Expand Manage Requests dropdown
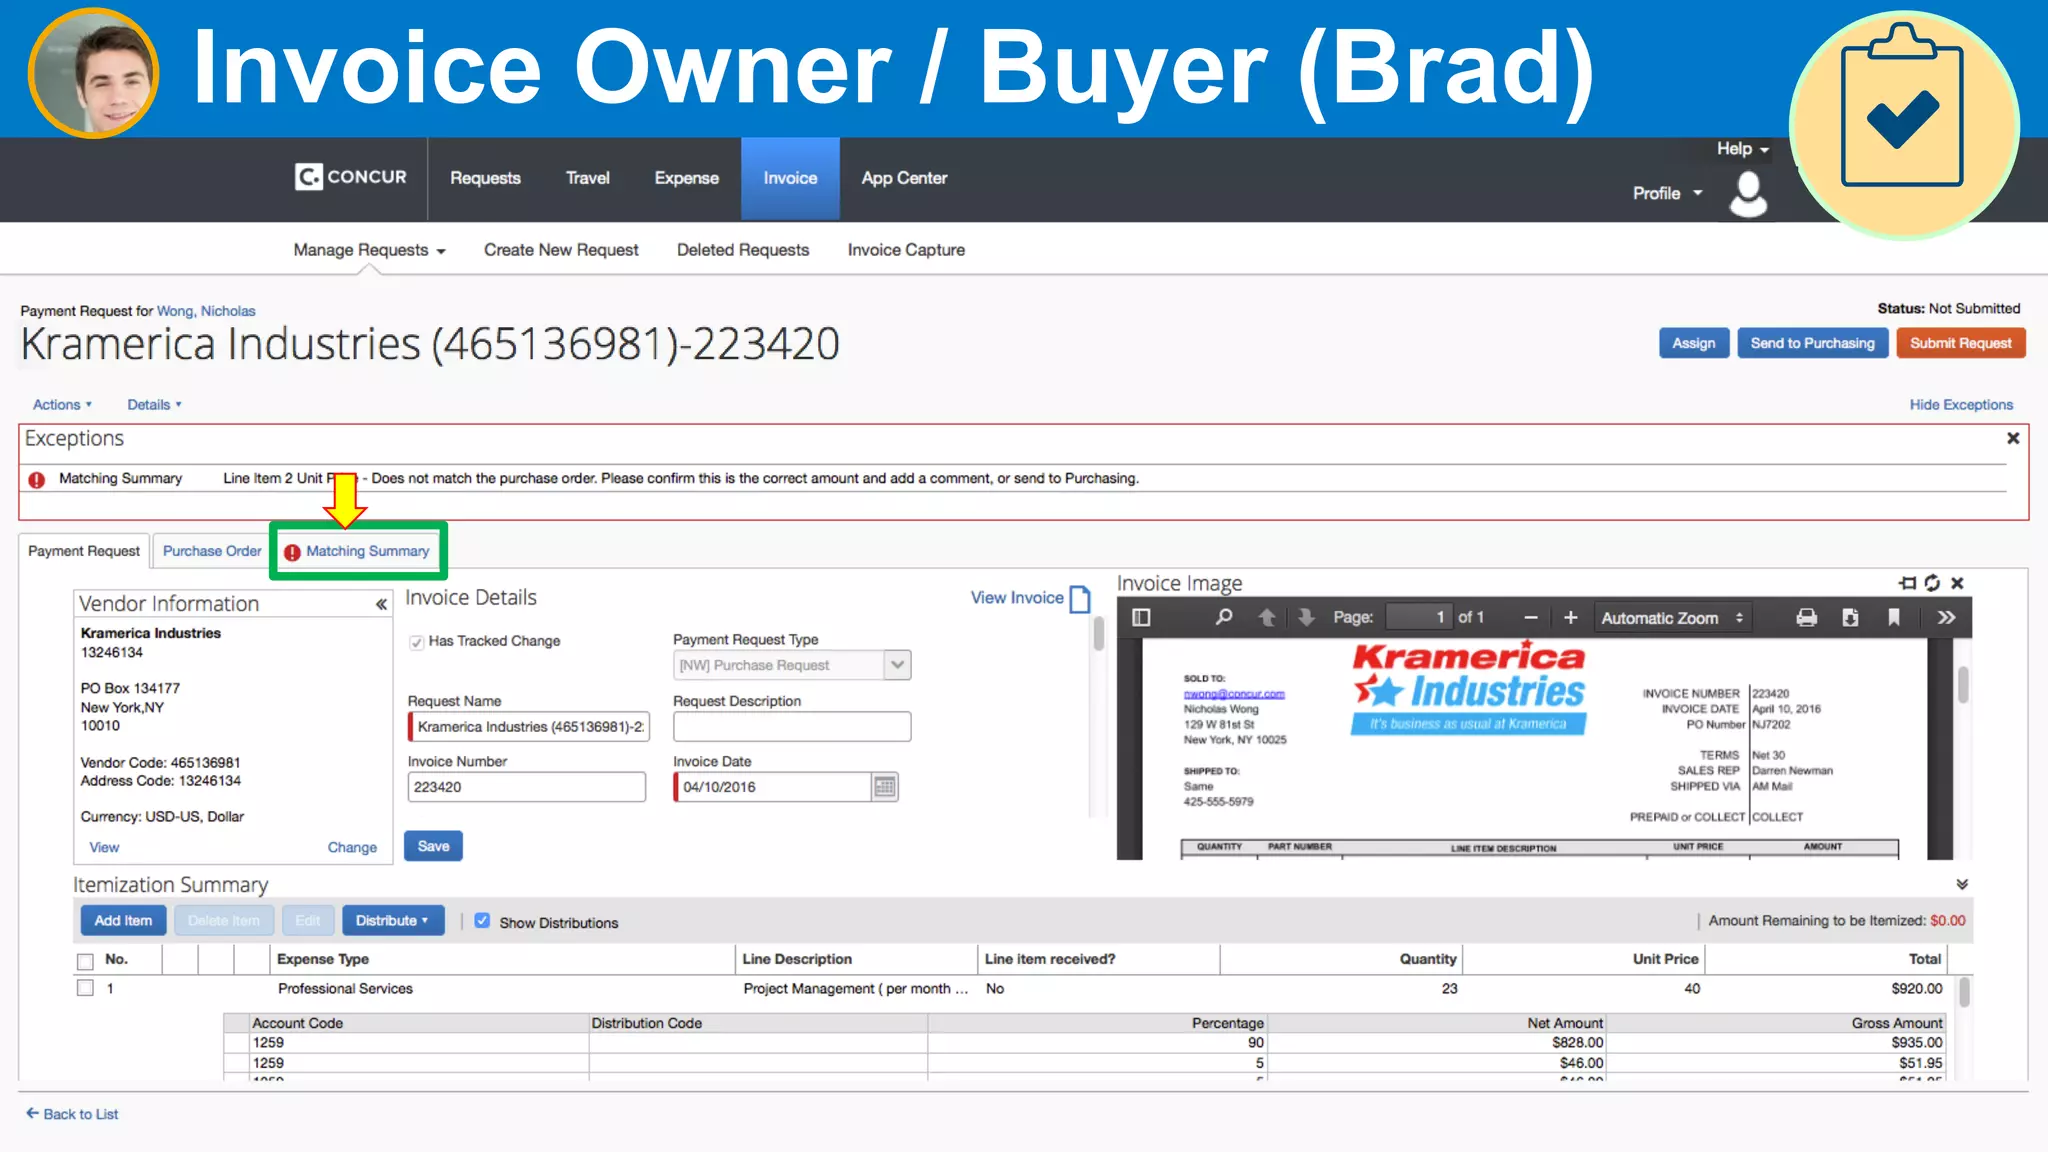2048x1152 pixels. 369,250
